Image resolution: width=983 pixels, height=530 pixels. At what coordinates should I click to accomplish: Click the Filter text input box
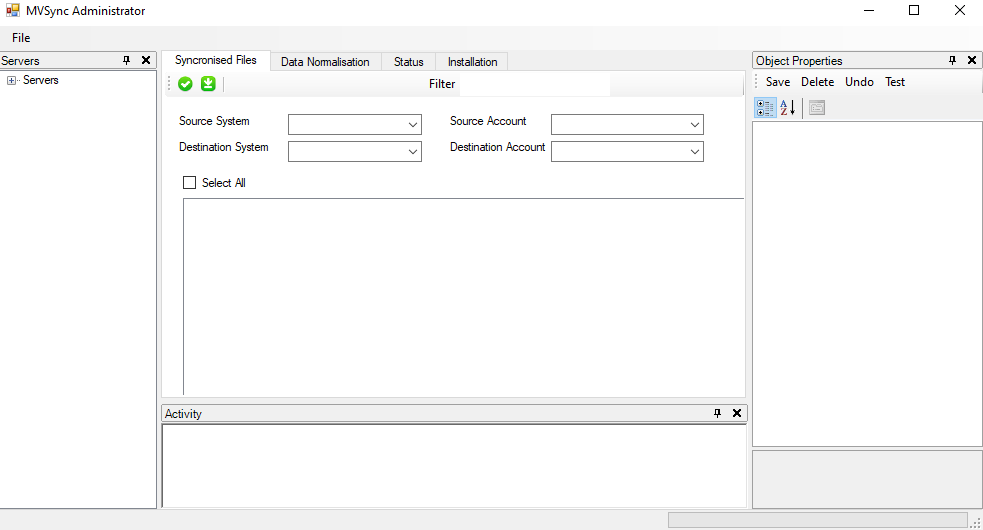535,84
